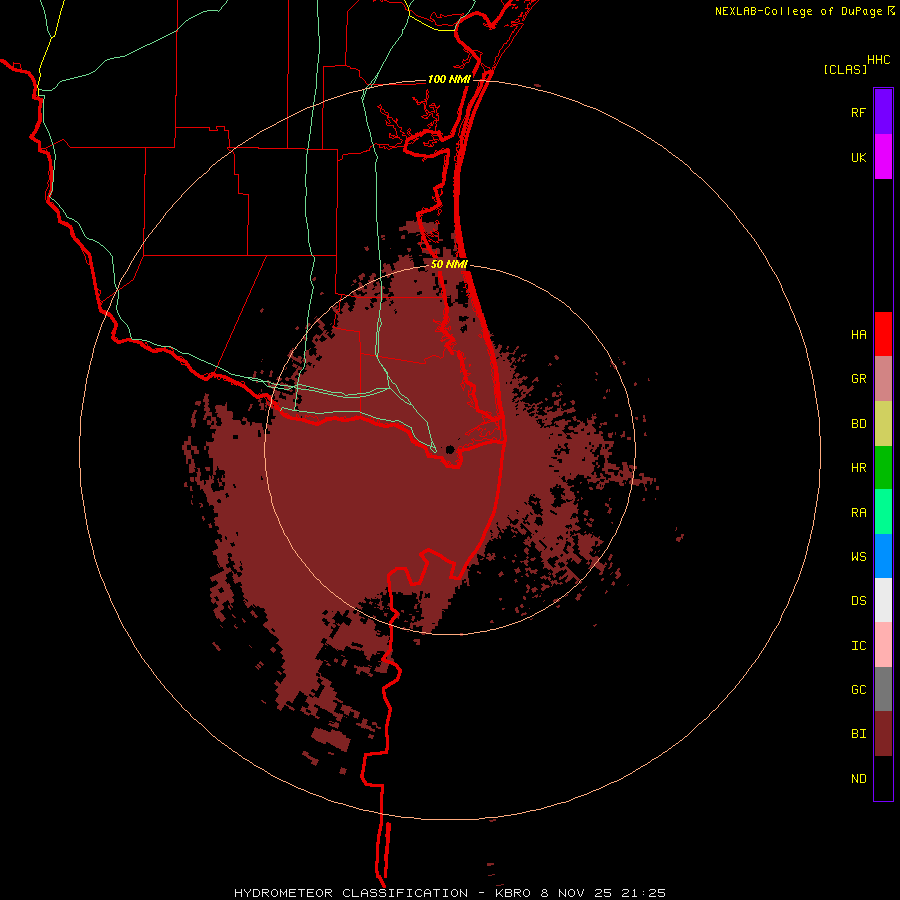Select the BD yellow legend swatch
The image size is (900, 900).
point(883,424)
